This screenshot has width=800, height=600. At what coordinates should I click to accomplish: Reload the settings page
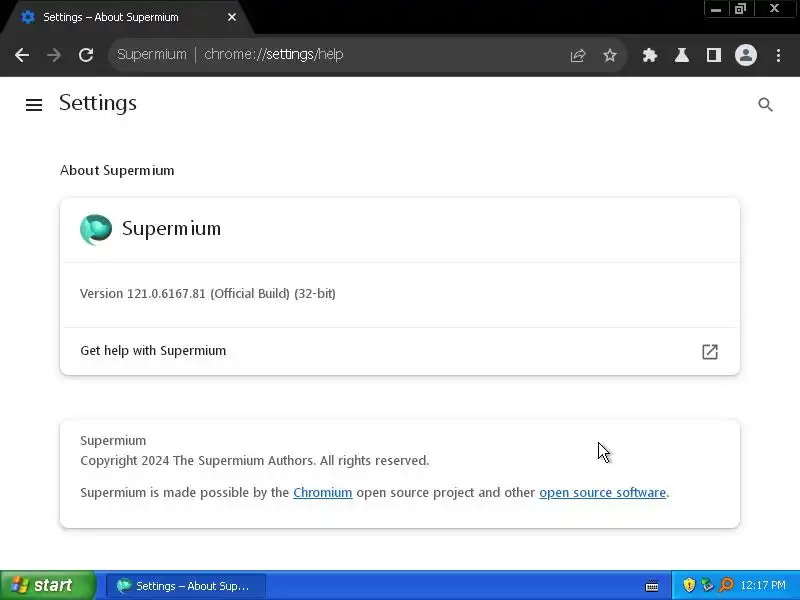[x=86, y=55]
